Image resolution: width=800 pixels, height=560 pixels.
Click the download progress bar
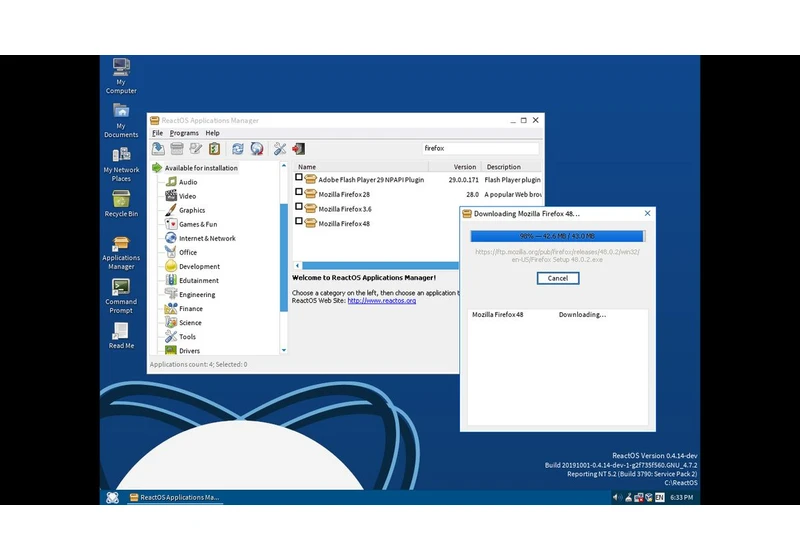558,236
